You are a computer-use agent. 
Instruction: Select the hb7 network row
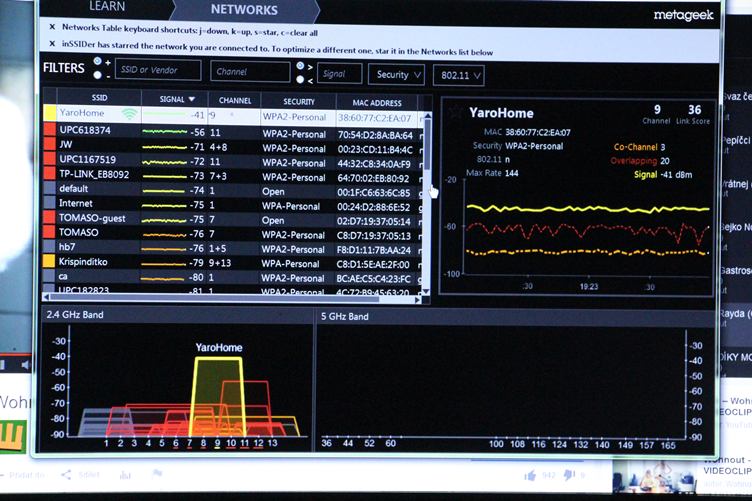[x=234, y=248]
